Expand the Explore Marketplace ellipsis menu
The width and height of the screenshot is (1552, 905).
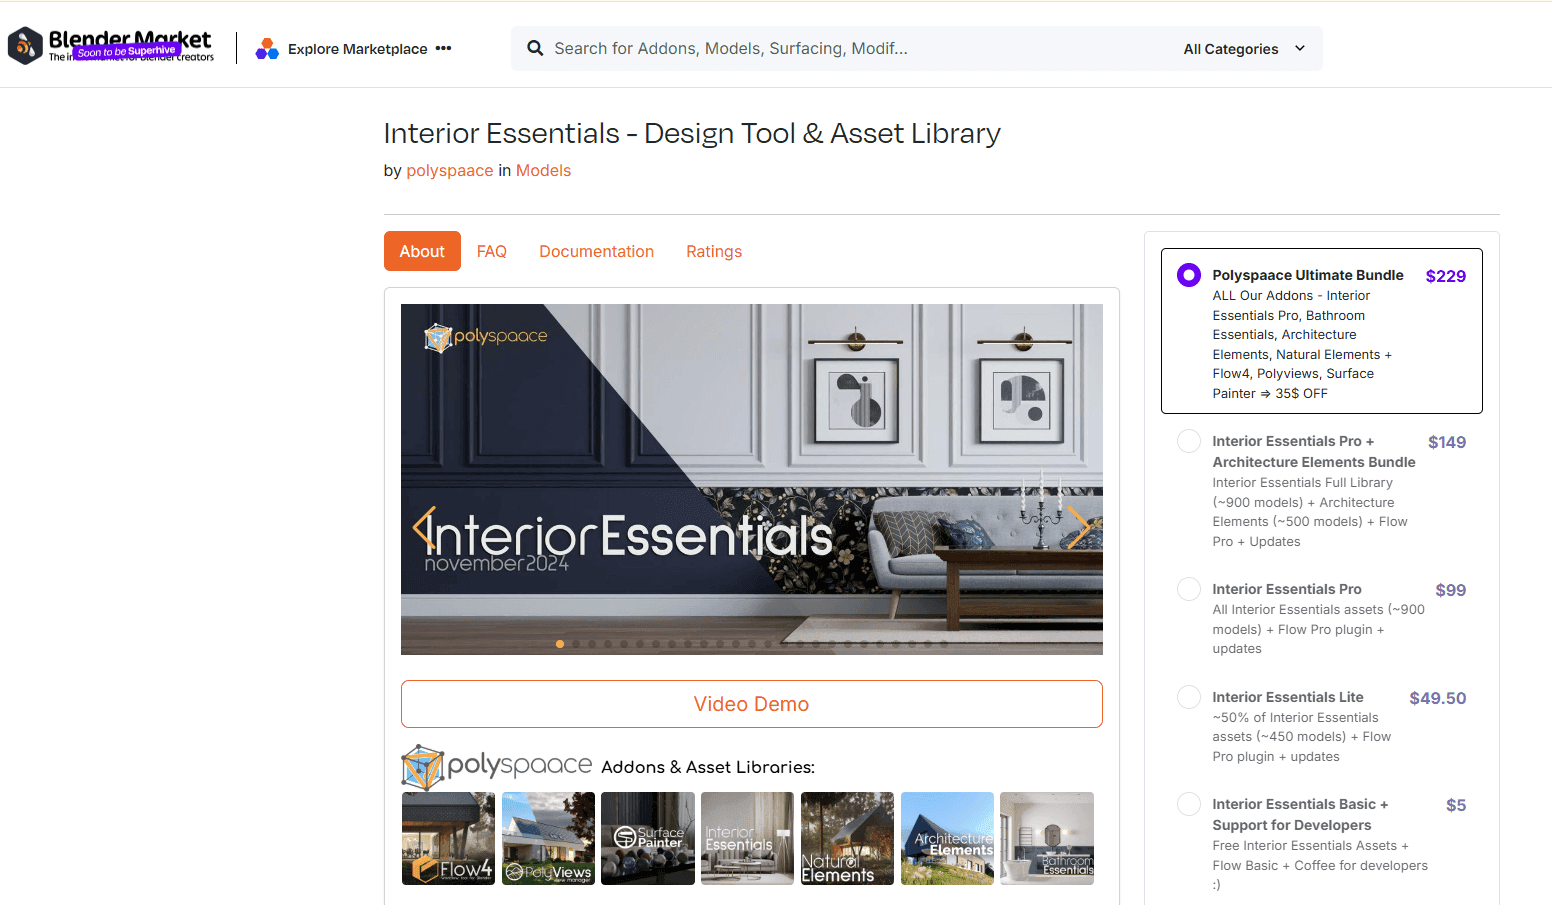pyautogui.click(x=444, y=47)
